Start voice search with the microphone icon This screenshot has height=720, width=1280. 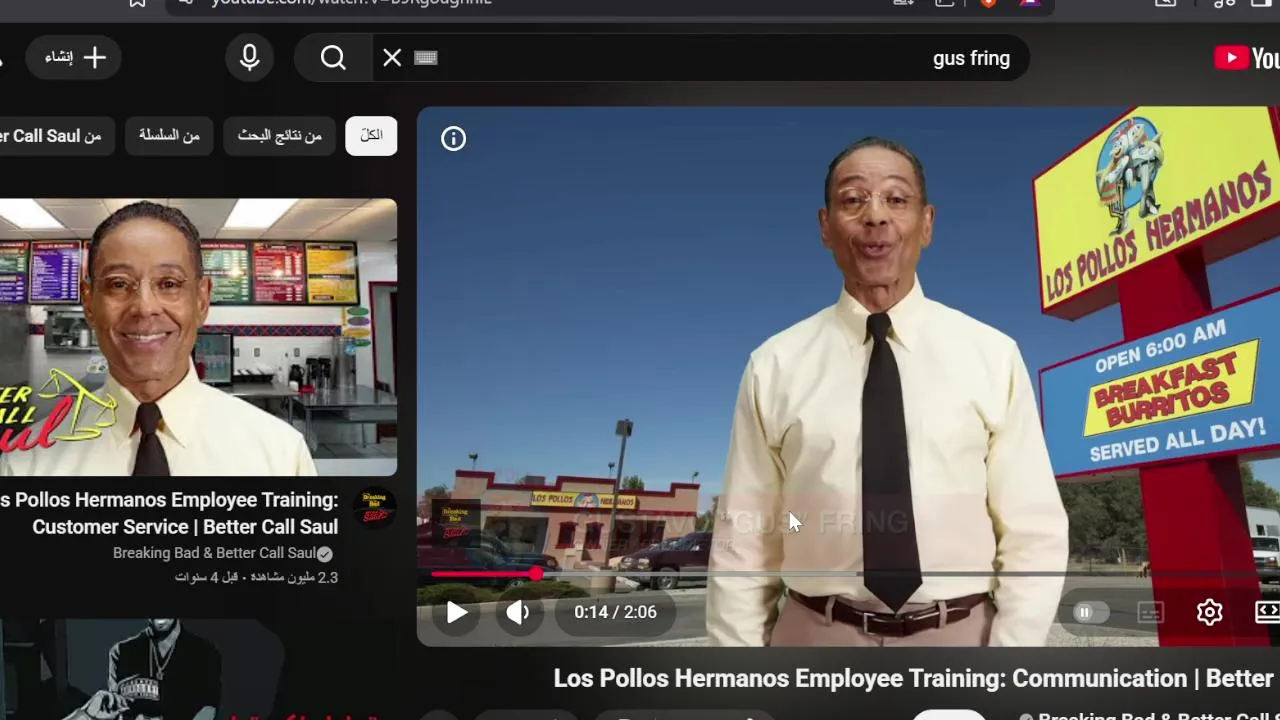250,58
